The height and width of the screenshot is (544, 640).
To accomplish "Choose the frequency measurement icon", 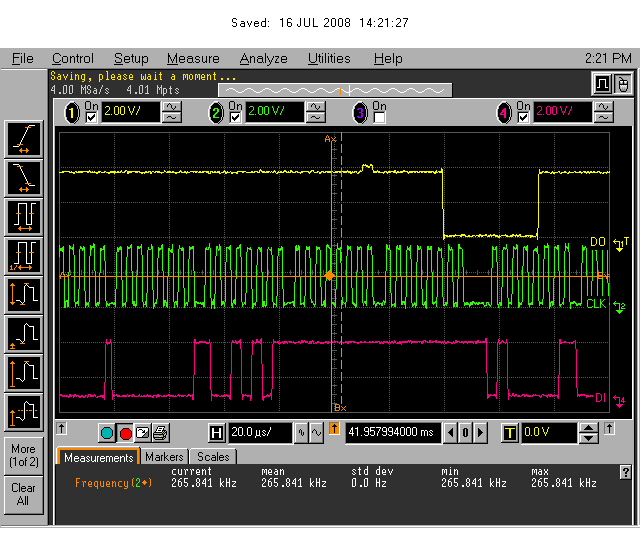I will click(x=24, y=256).
